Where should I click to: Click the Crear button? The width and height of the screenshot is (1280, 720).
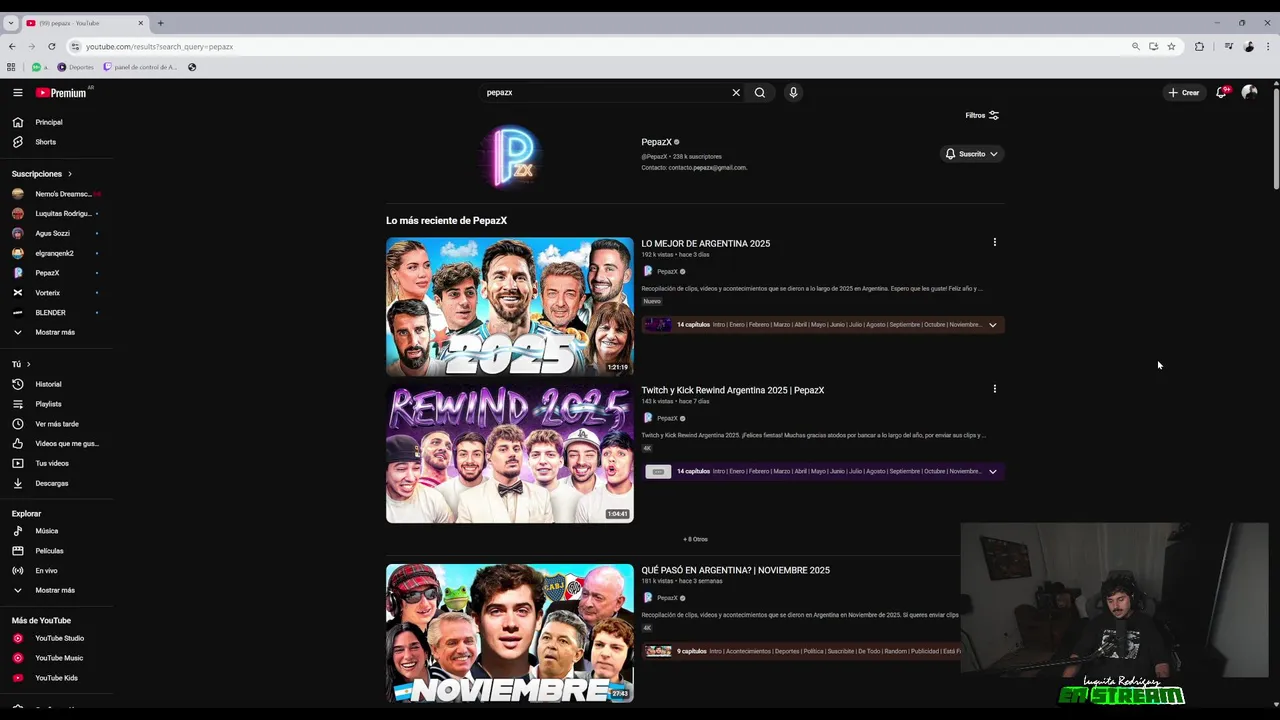click(x=1184, y=92)
